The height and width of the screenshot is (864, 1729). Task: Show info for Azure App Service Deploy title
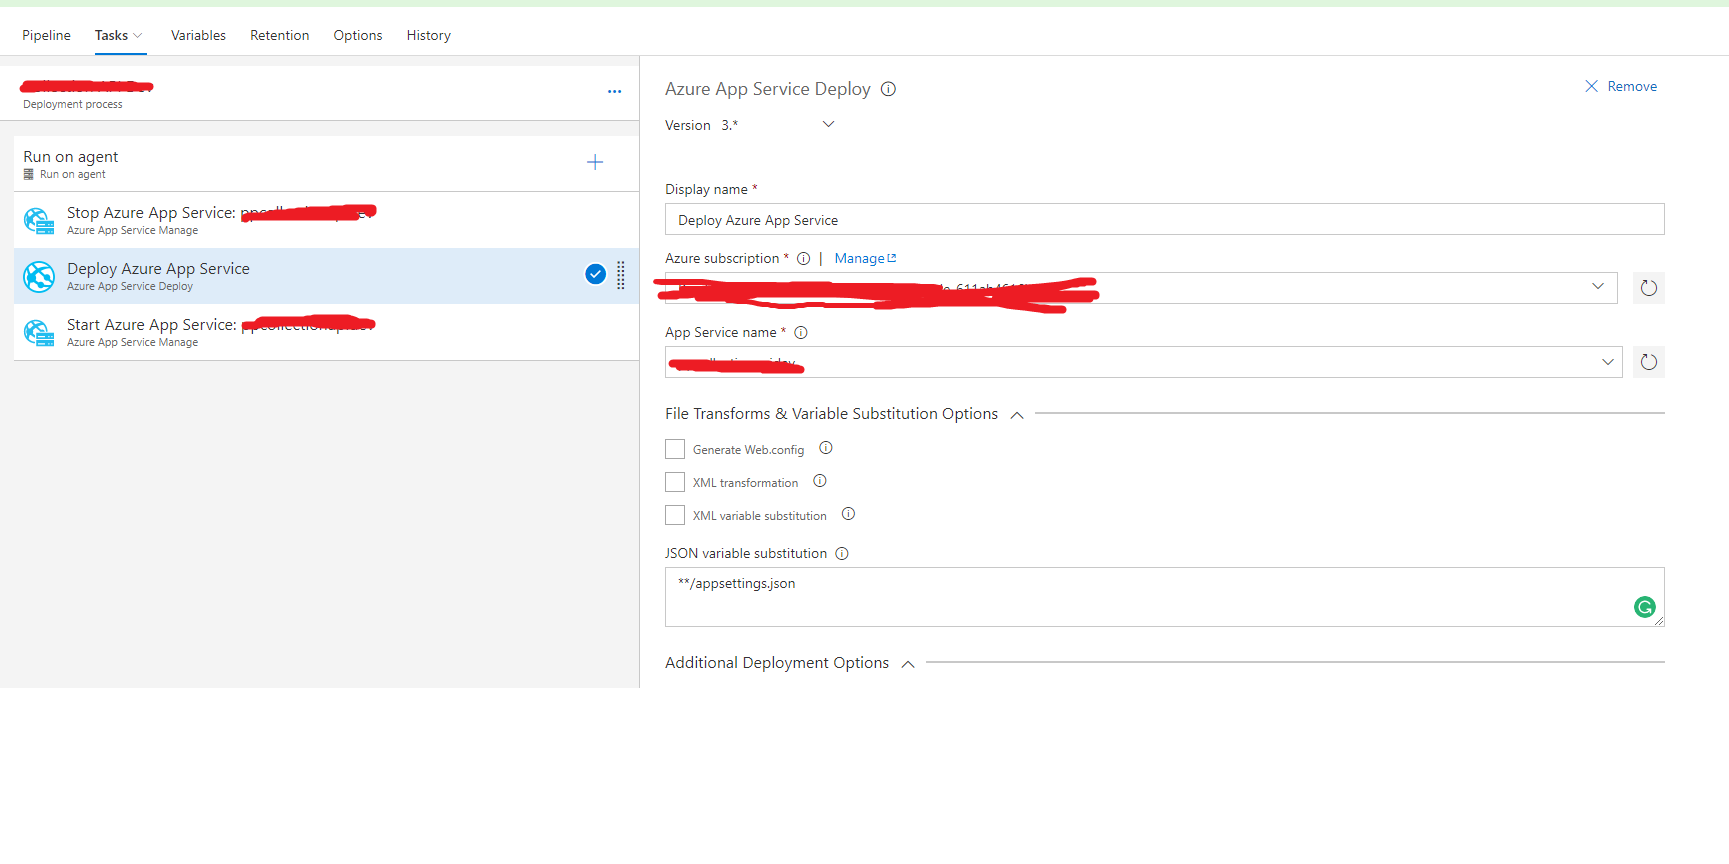pos(888,89)
